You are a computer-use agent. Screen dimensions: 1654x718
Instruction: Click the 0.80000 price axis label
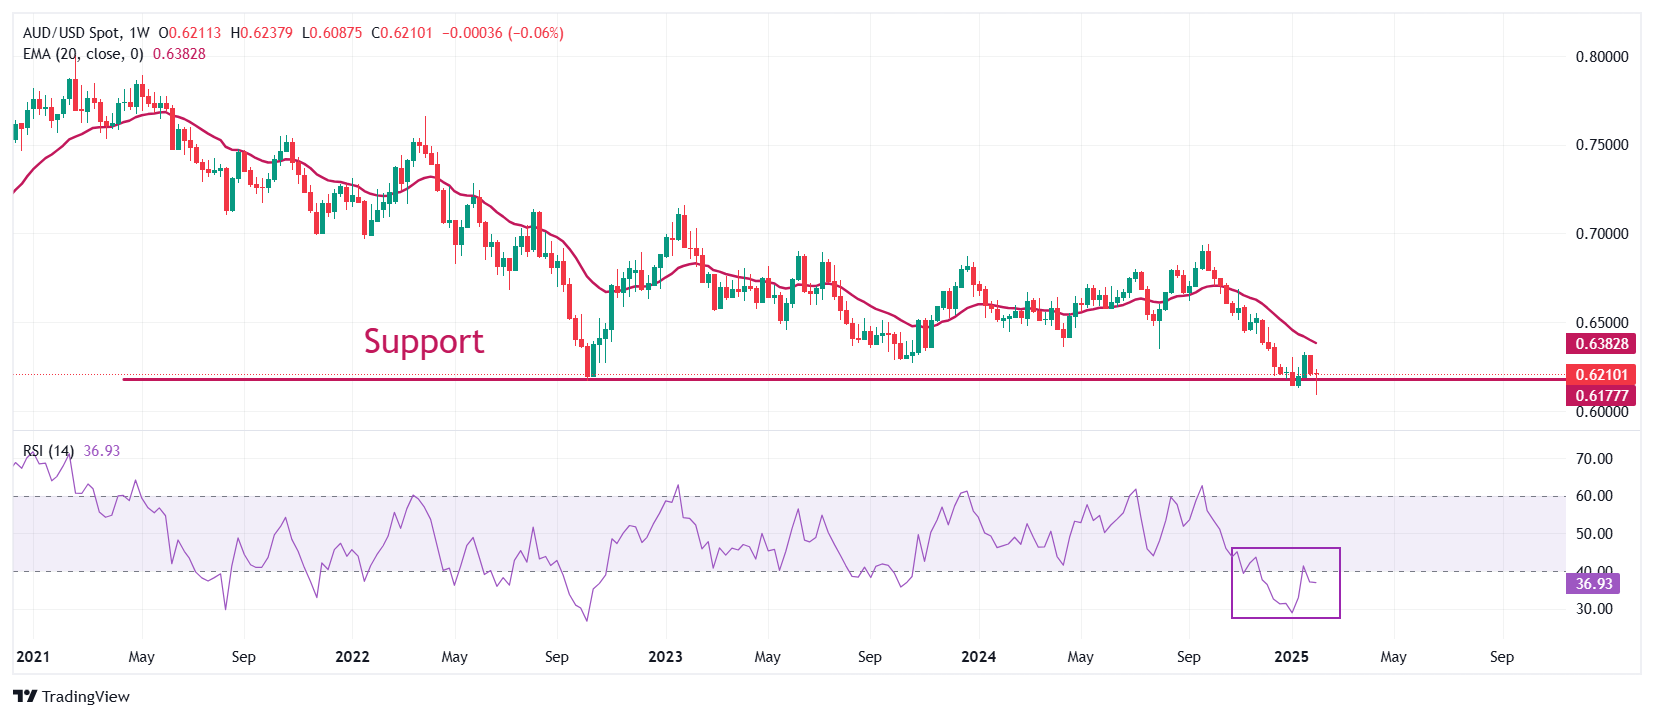point(1601,57)
